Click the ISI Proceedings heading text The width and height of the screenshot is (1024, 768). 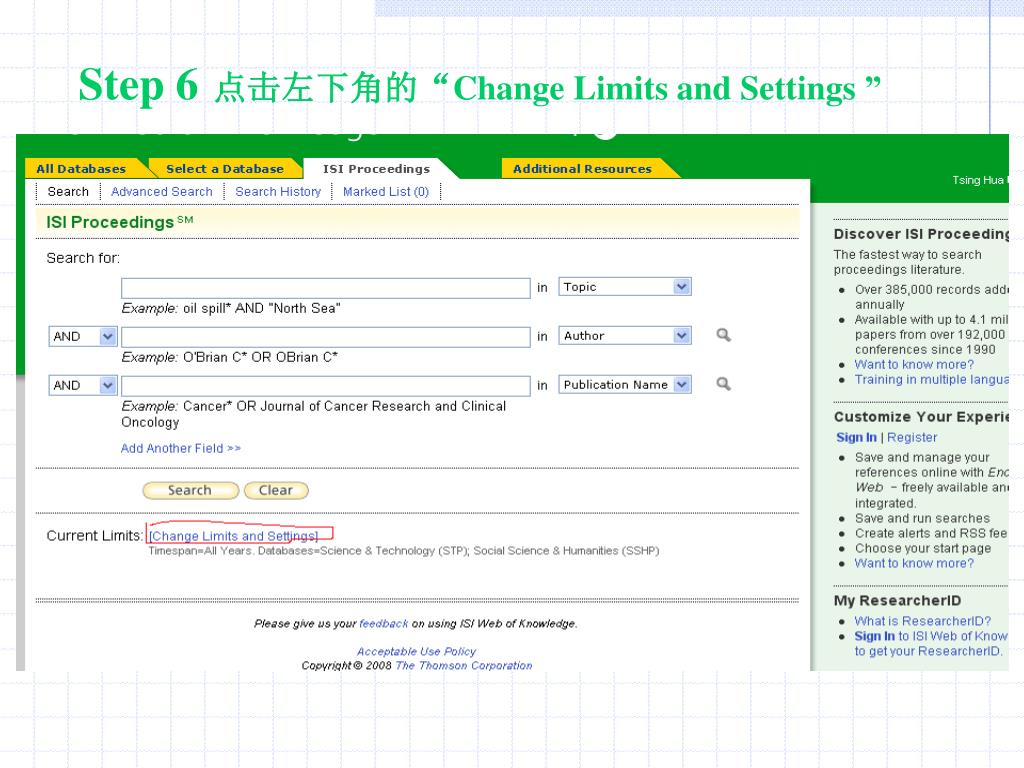click(x=120, y=222)
